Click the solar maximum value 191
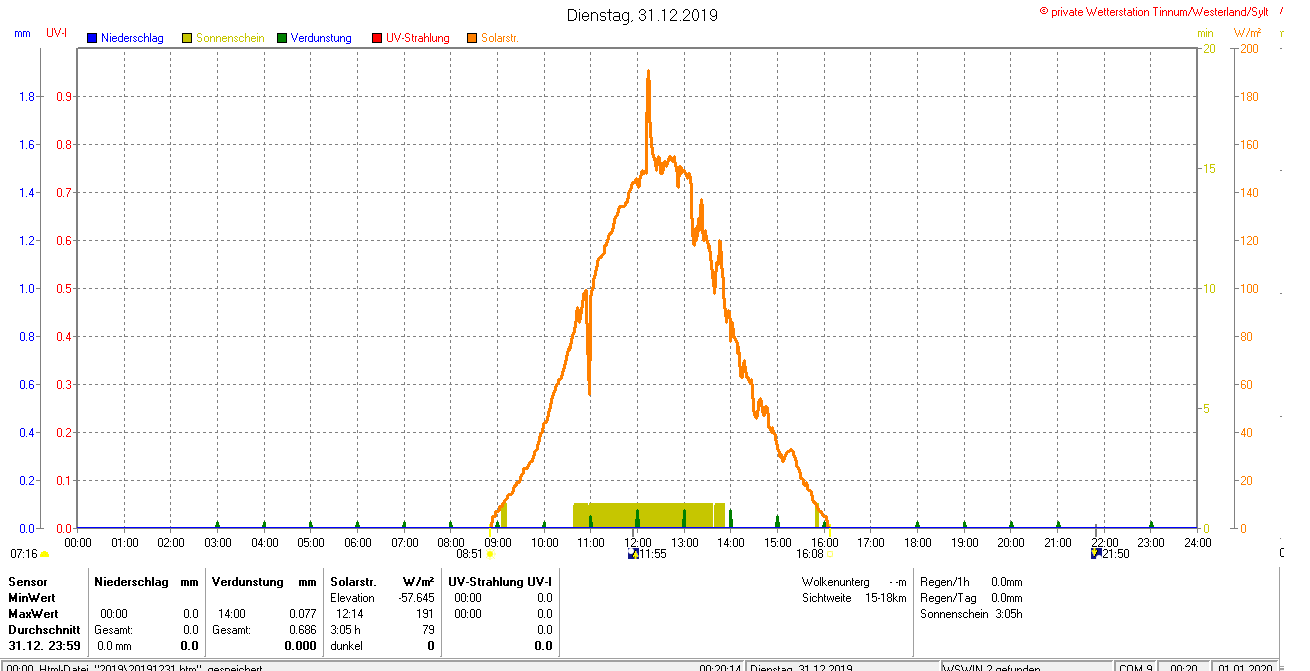The image size is (1310, 671). click(425, 614)
